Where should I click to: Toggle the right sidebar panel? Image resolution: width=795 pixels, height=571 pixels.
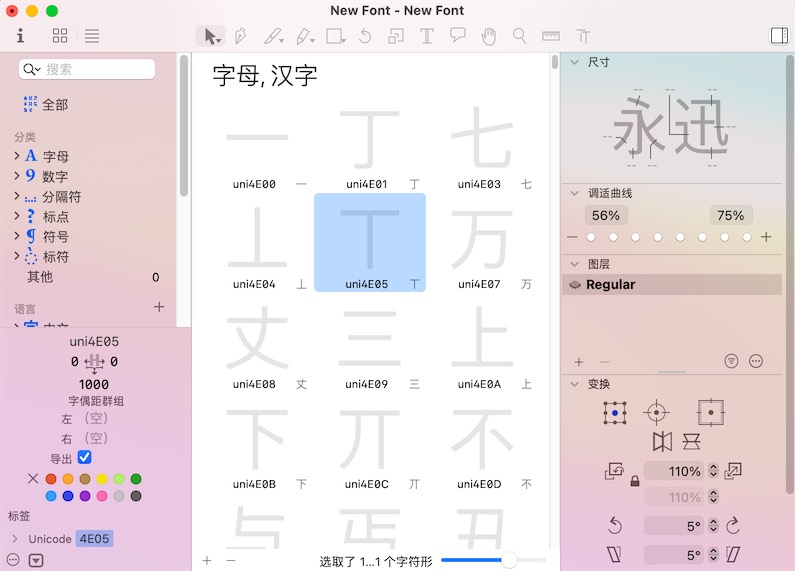pyautogui.click(x=779, y=35)
